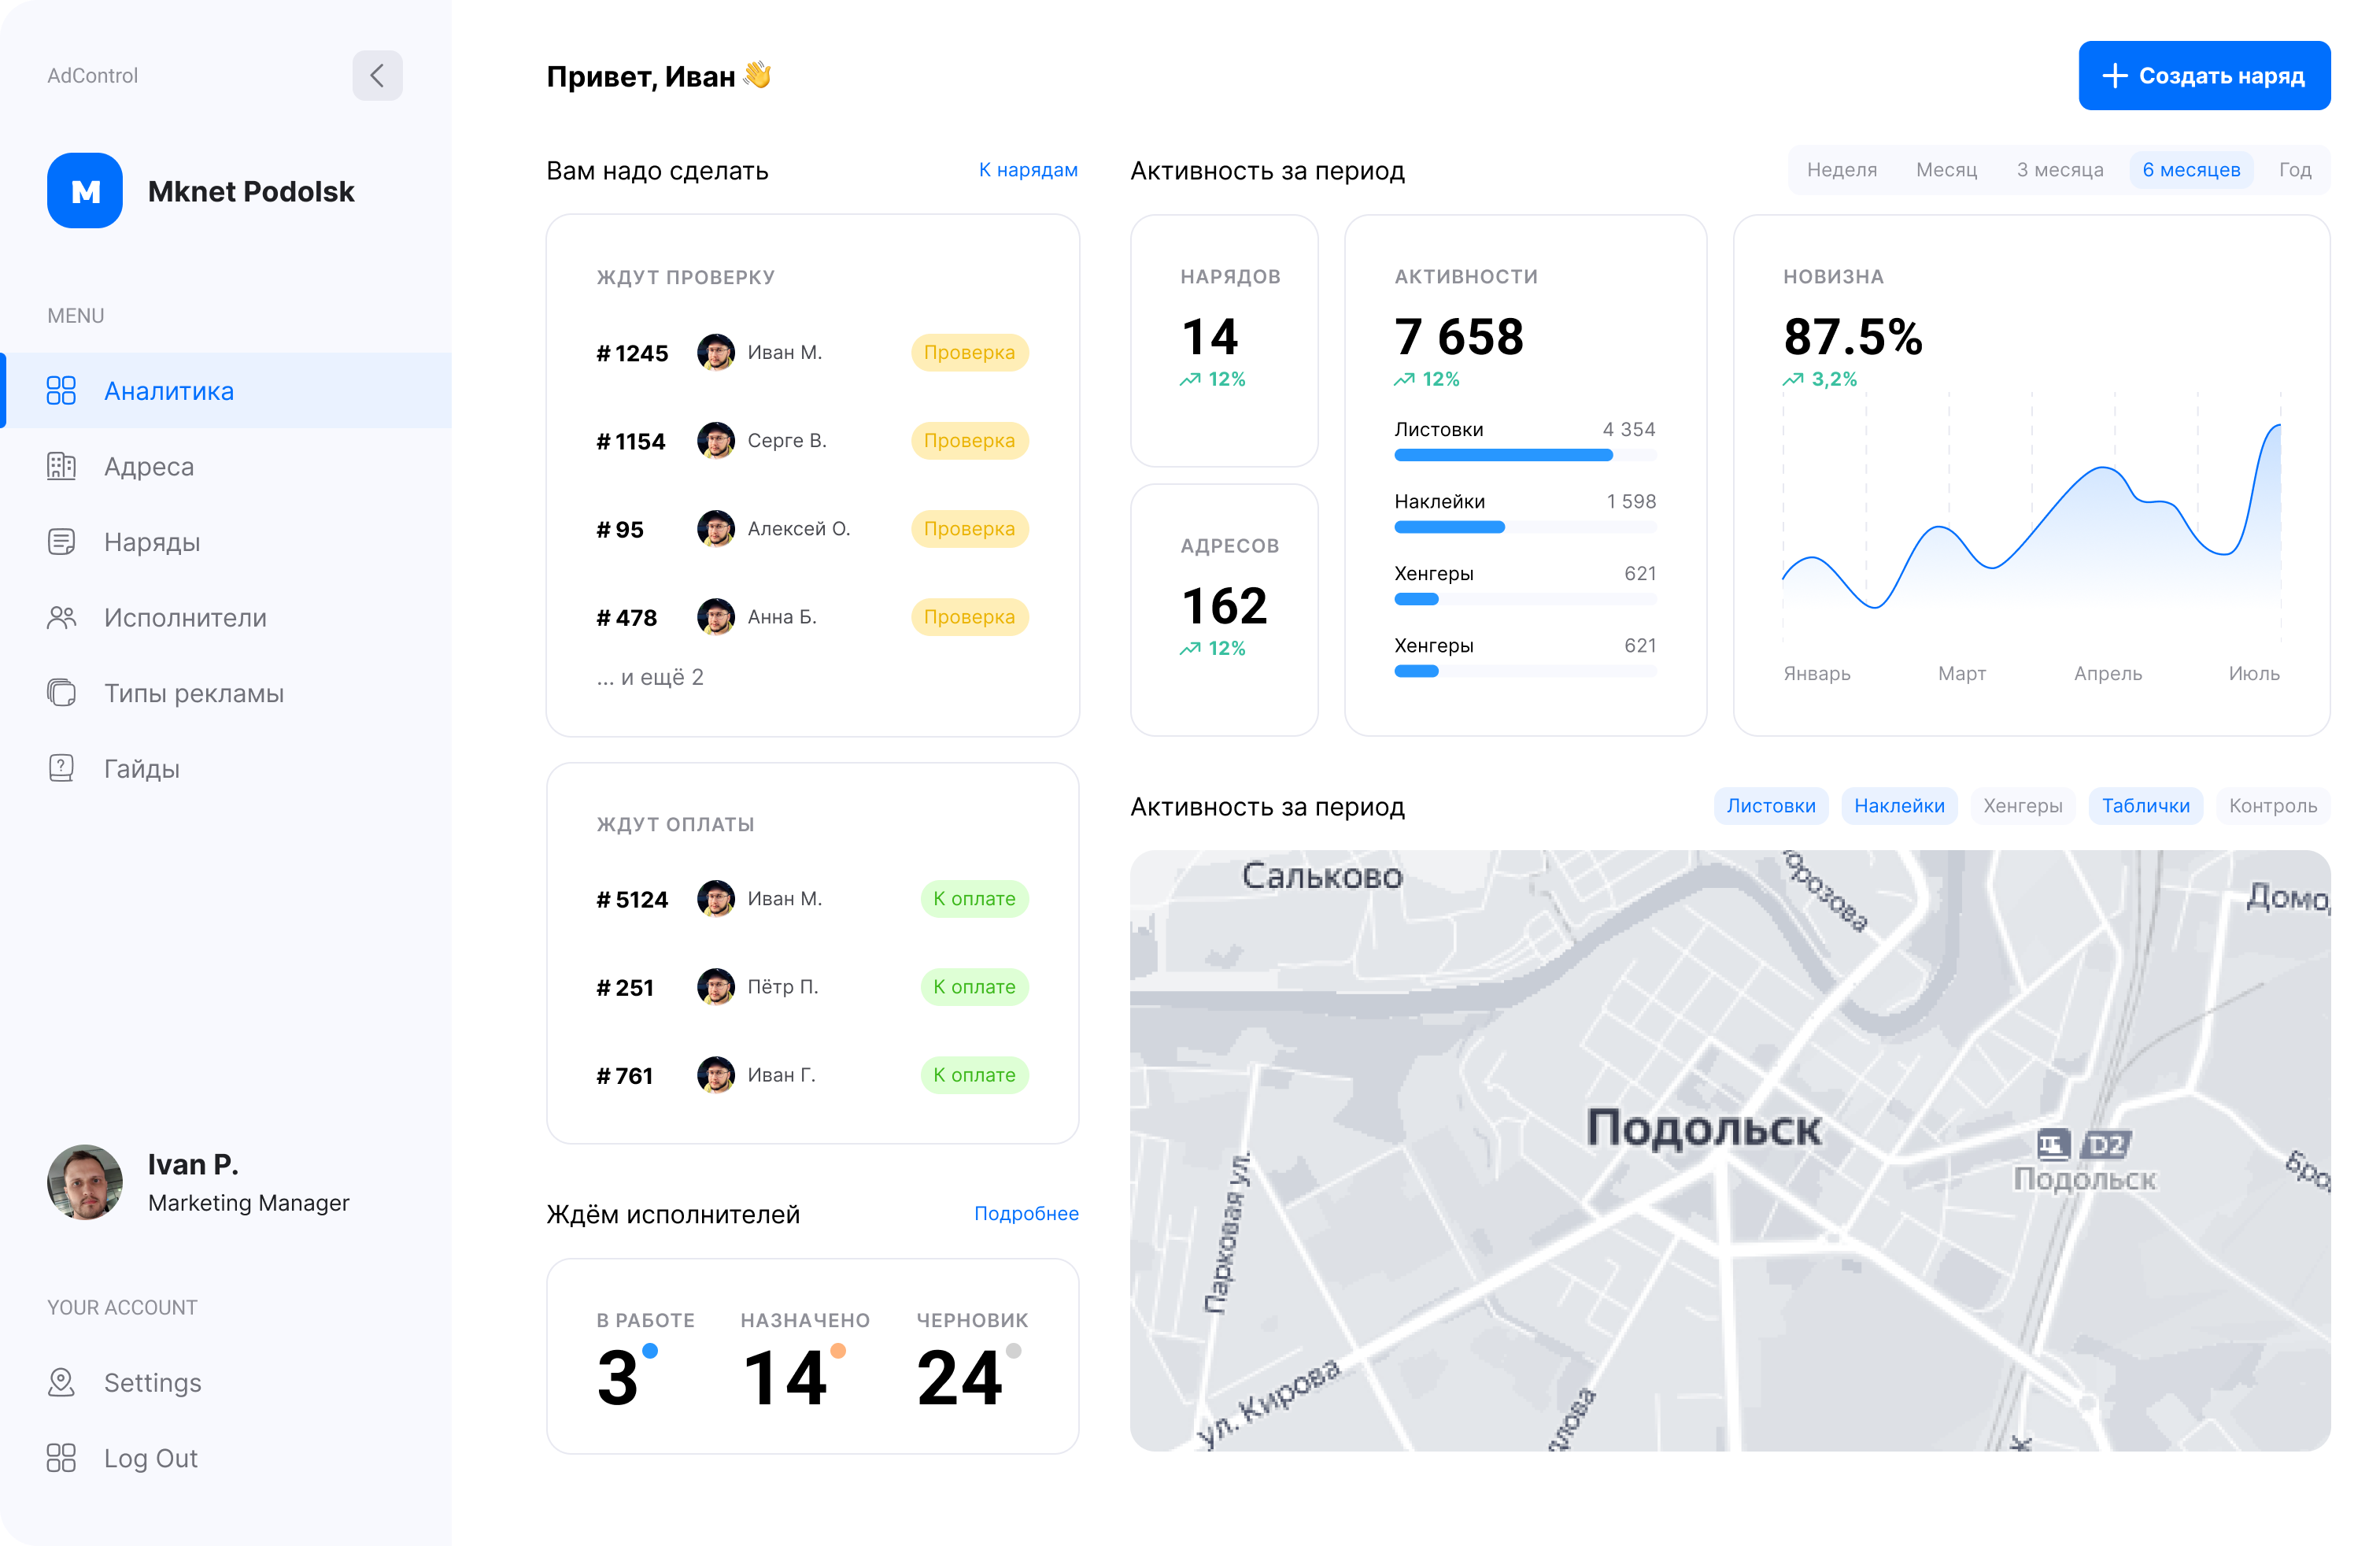This screenshot has width=2380, height=1546.
Task: Click avatar of Пётр П.
Action: click(x=716, y=986)
